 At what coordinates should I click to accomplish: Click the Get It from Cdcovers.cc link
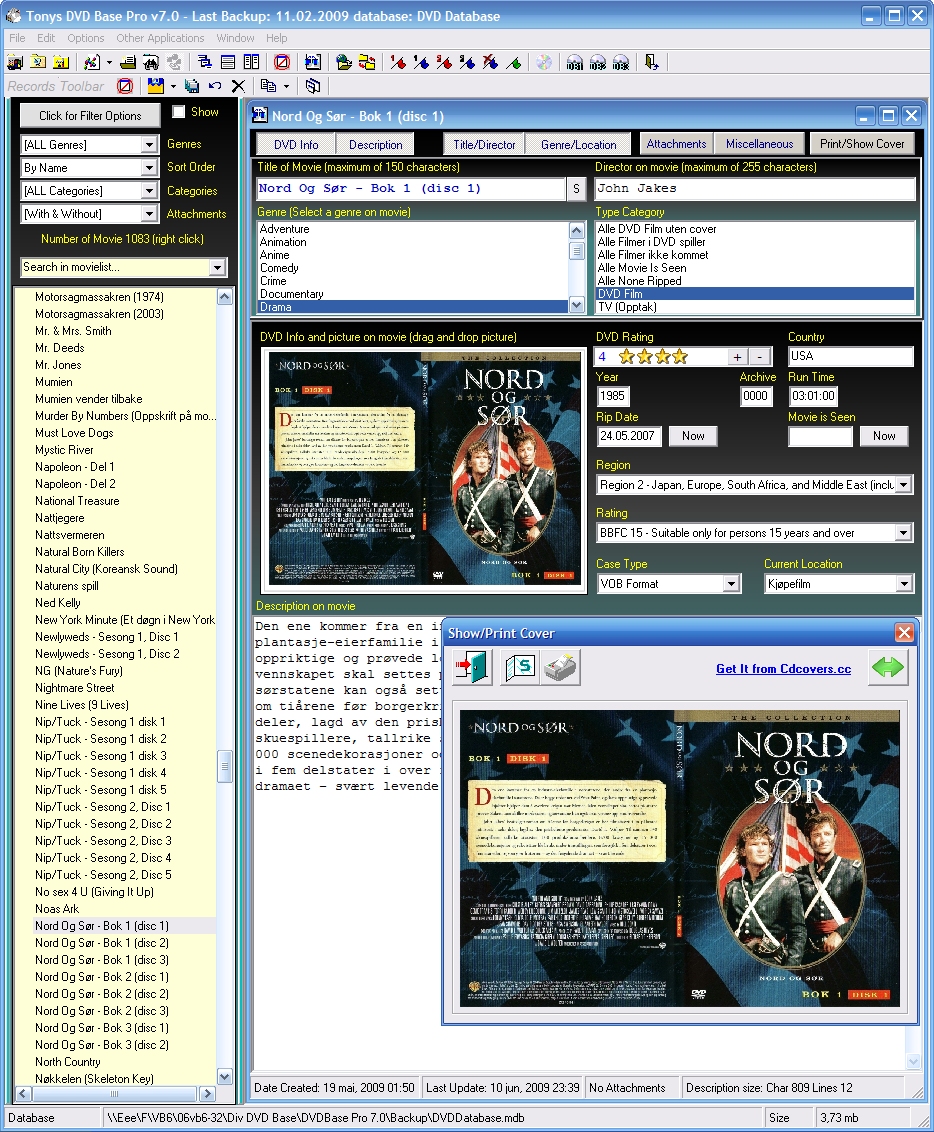[x=784, y=667]
